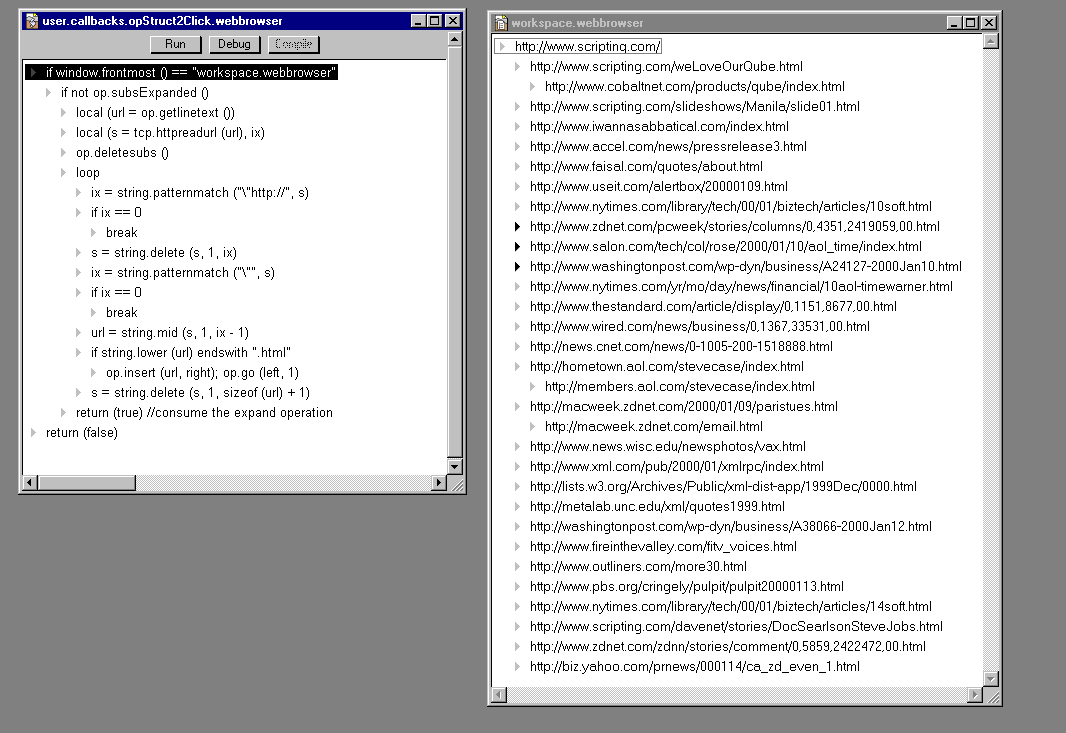Click the Run button in the script window
This screenshot has width=1066, height=733.
click(175, 44)
